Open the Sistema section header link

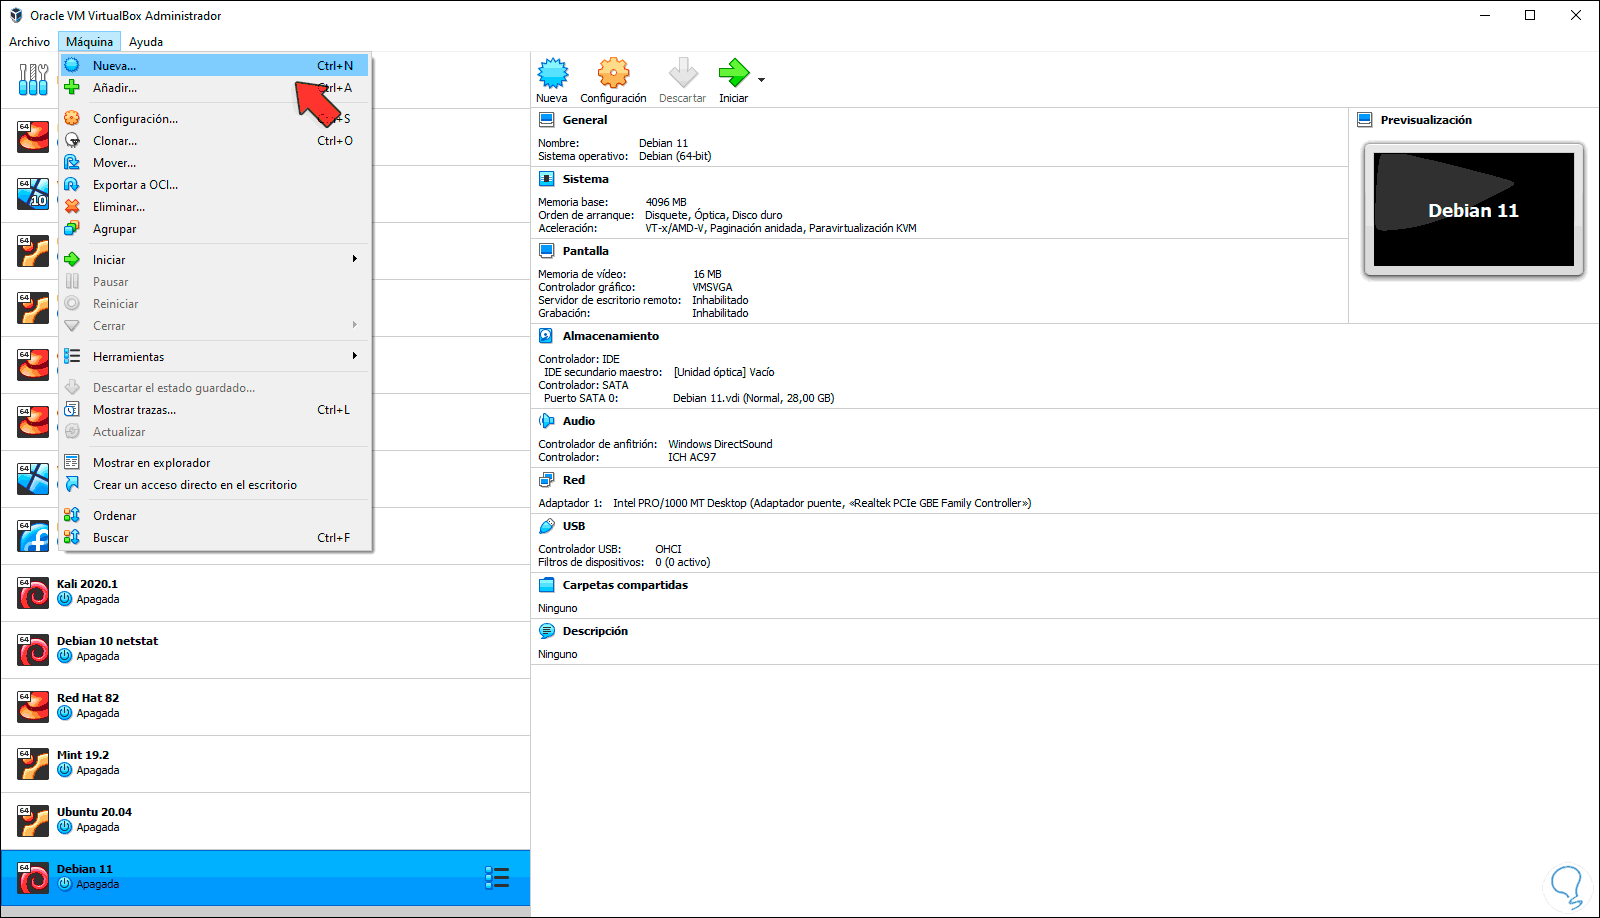[586, 179]
